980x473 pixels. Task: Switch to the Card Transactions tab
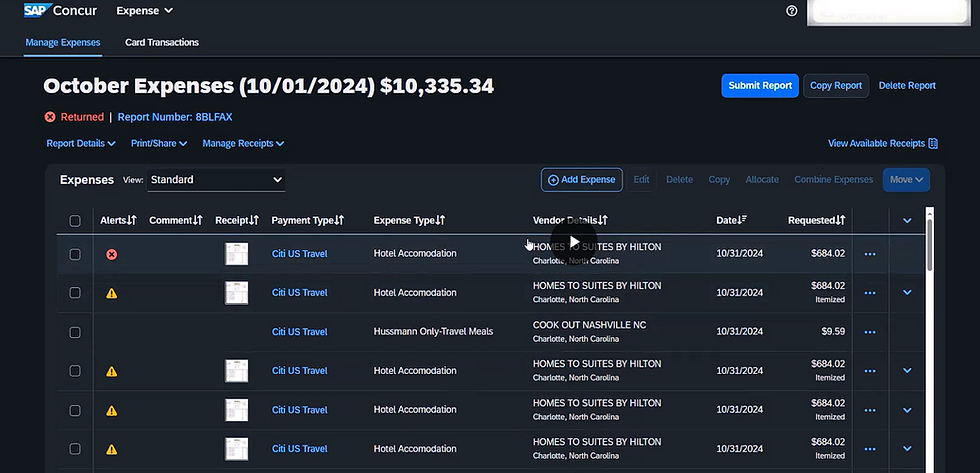click(x=162, y=42)
